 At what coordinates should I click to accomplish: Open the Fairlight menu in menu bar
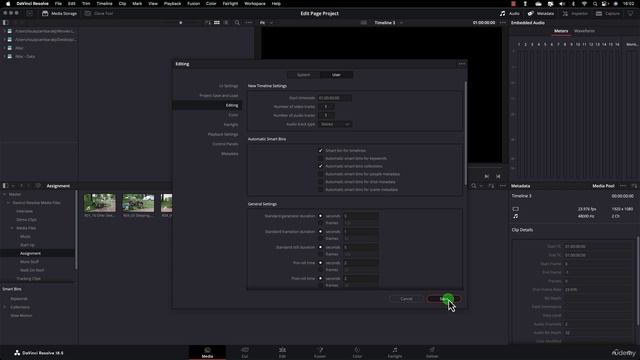pos(230,4)
